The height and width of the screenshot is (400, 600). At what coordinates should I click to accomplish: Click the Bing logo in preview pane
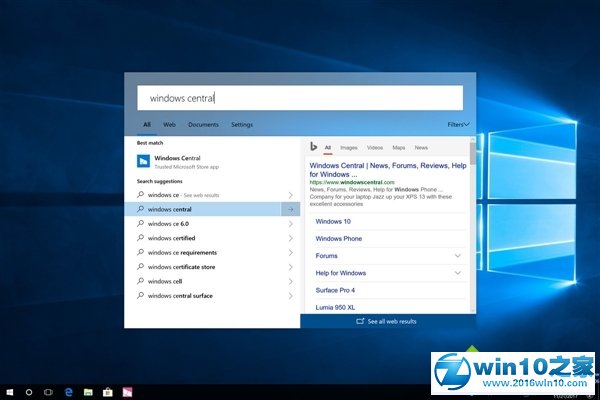[313, 147]
